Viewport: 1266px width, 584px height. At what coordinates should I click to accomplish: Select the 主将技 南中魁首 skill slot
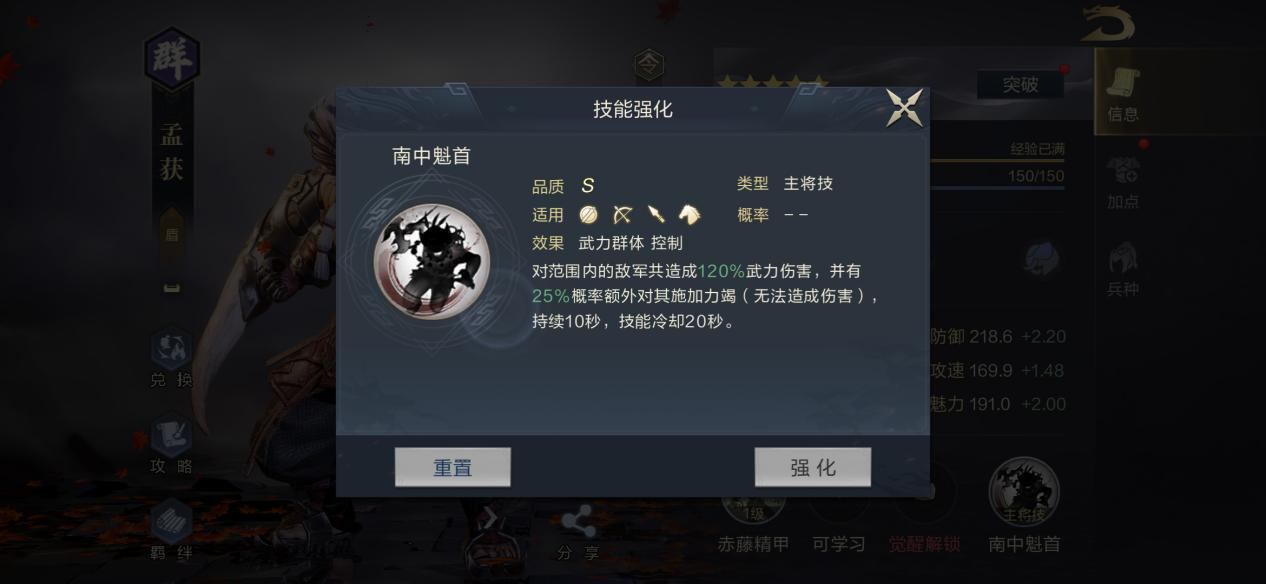tap(1024, 503)
